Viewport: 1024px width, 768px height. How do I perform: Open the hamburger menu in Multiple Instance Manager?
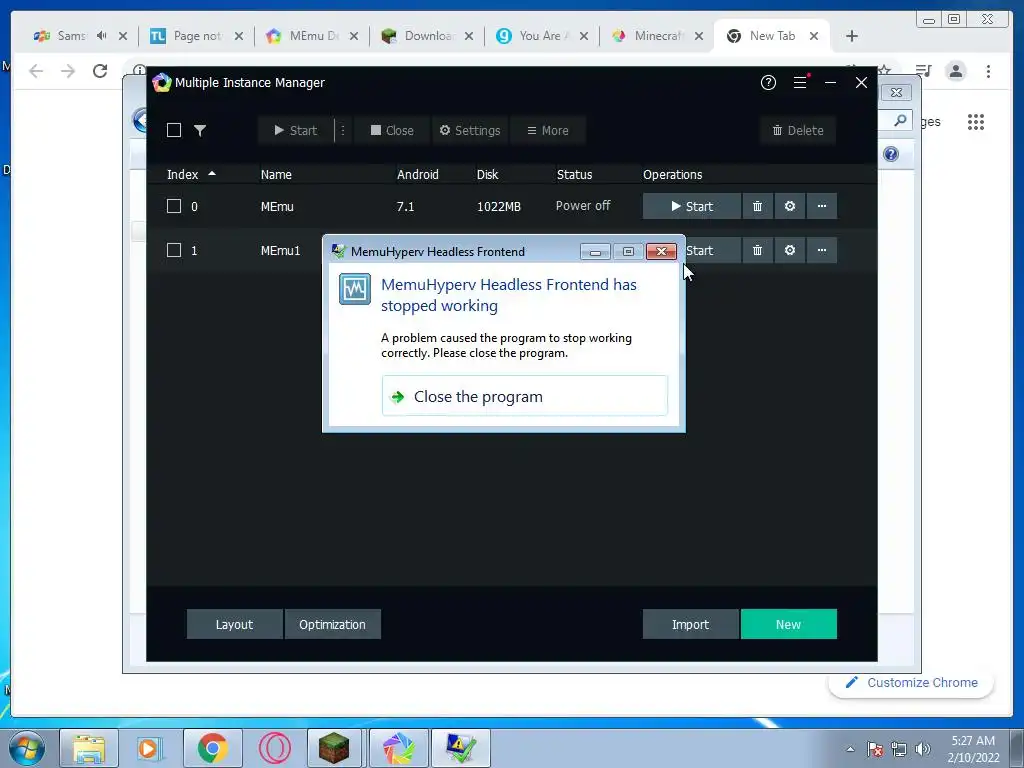tap(800, 82)
